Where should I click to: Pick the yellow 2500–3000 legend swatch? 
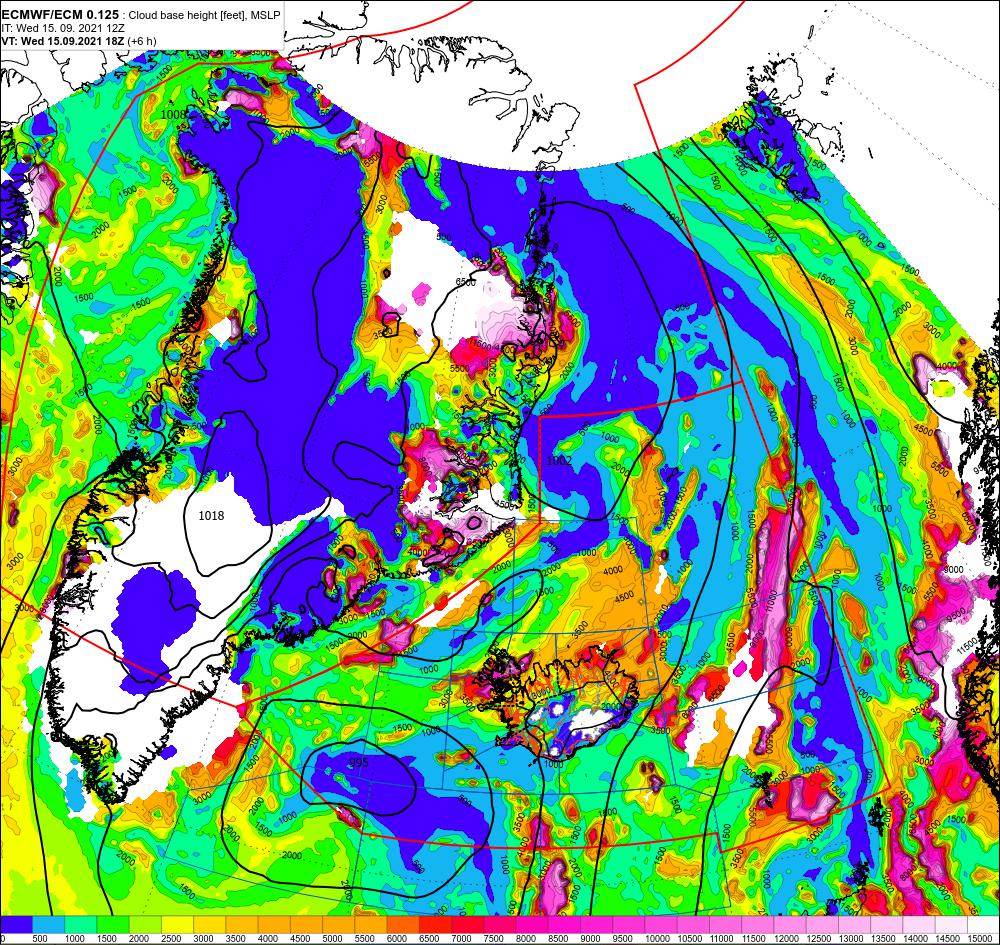[x=178, y=923]
